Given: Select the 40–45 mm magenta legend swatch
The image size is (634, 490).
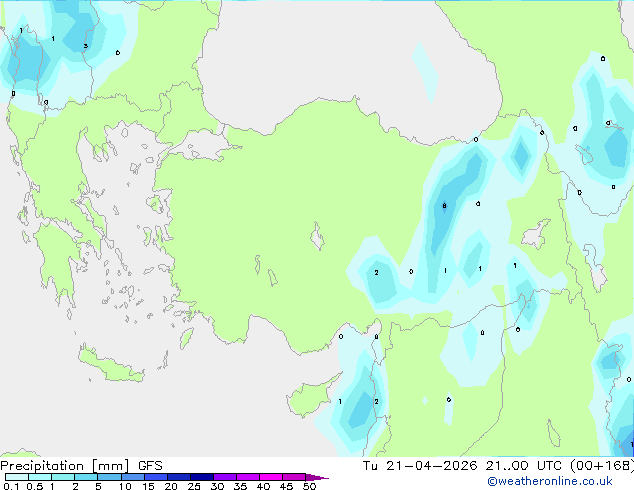Looking at the screenshot, I should pyautogui.click(x=271, y=477).
